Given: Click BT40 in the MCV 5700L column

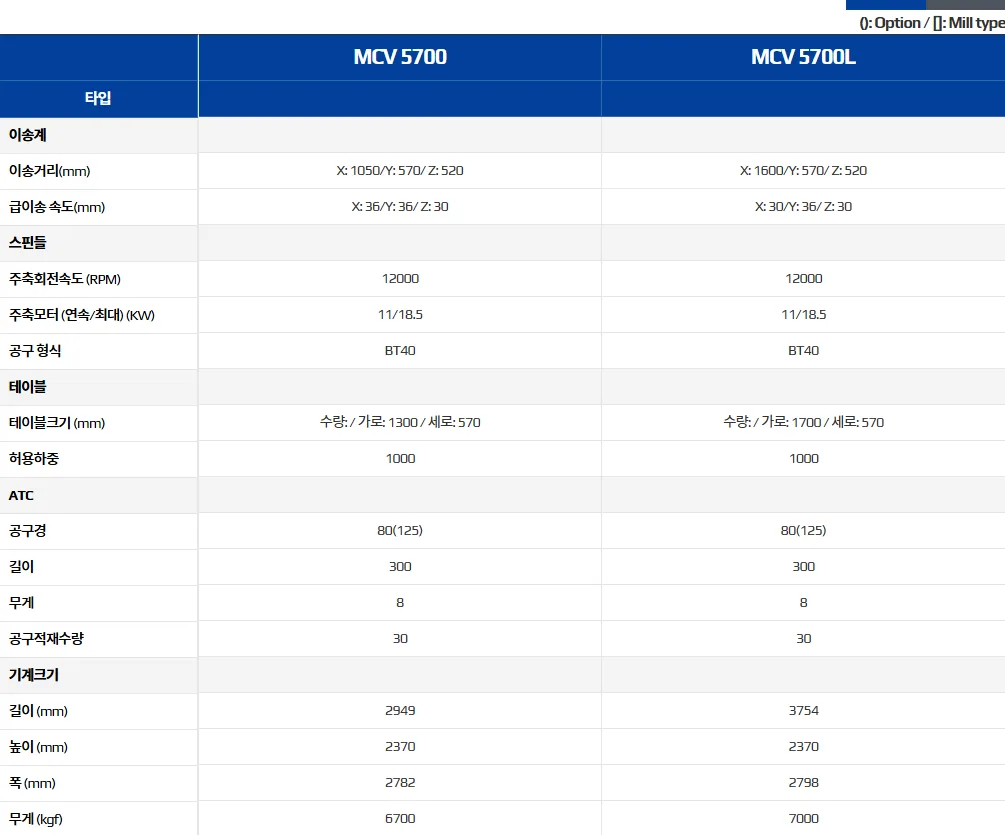Looking at the screenshot, I should (803, 351).
